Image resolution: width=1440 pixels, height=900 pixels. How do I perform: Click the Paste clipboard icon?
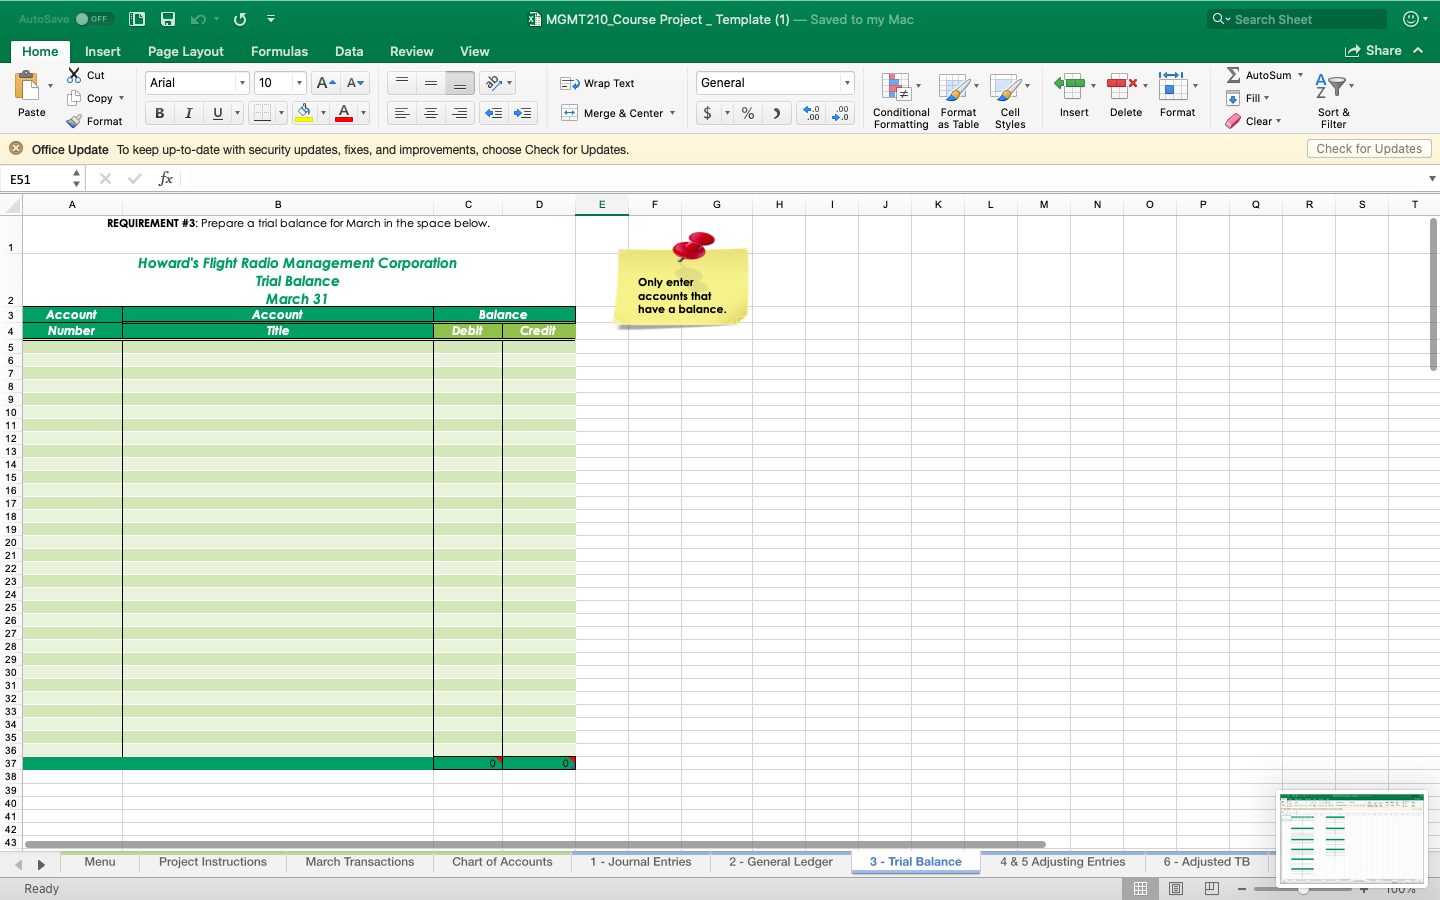click(x=27, y=86)
